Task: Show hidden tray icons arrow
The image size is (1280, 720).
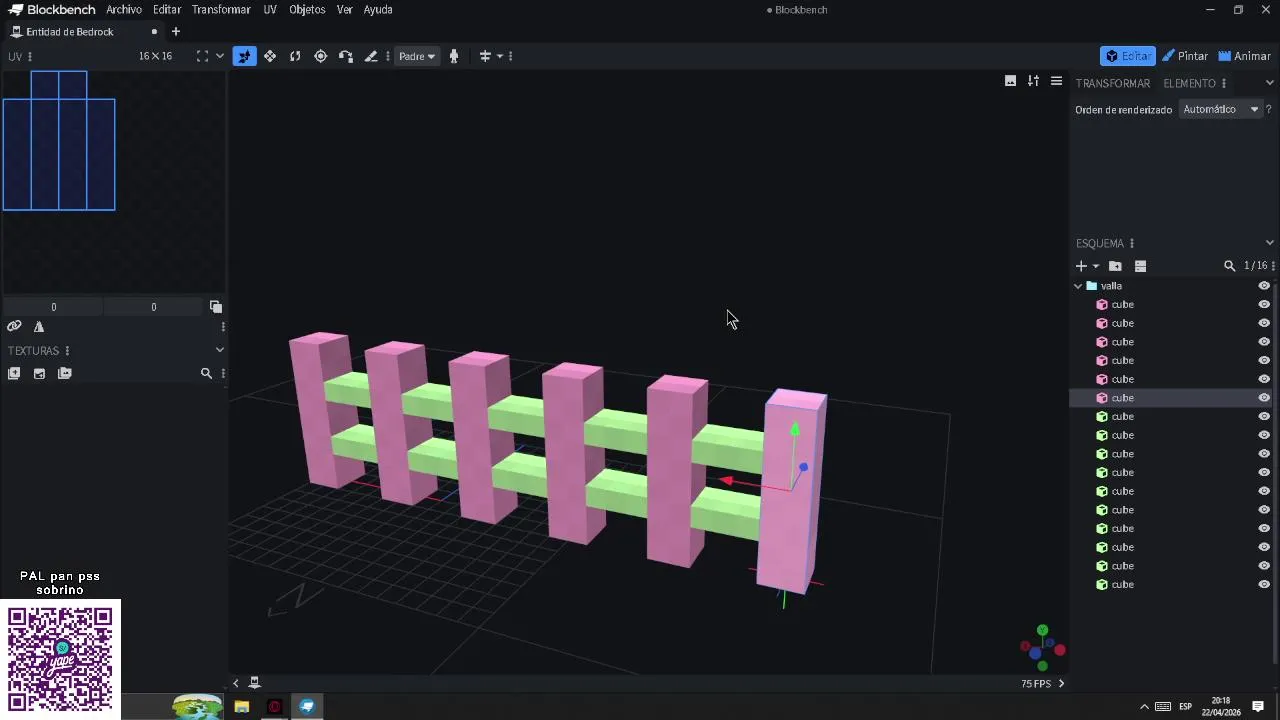Action: [1144, 706]
